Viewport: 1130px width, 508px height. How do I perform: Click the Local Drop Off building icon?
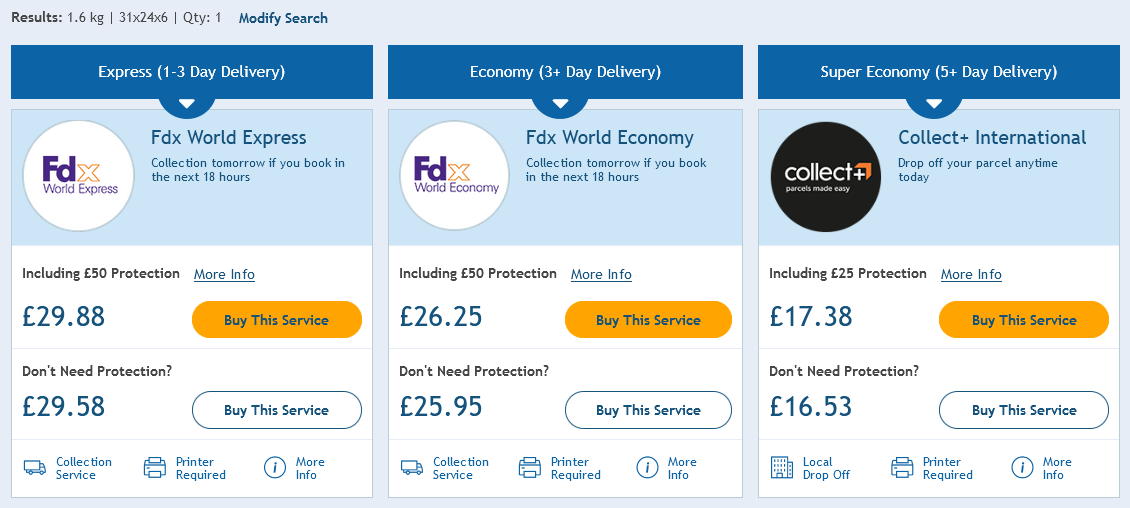point(781,468)
